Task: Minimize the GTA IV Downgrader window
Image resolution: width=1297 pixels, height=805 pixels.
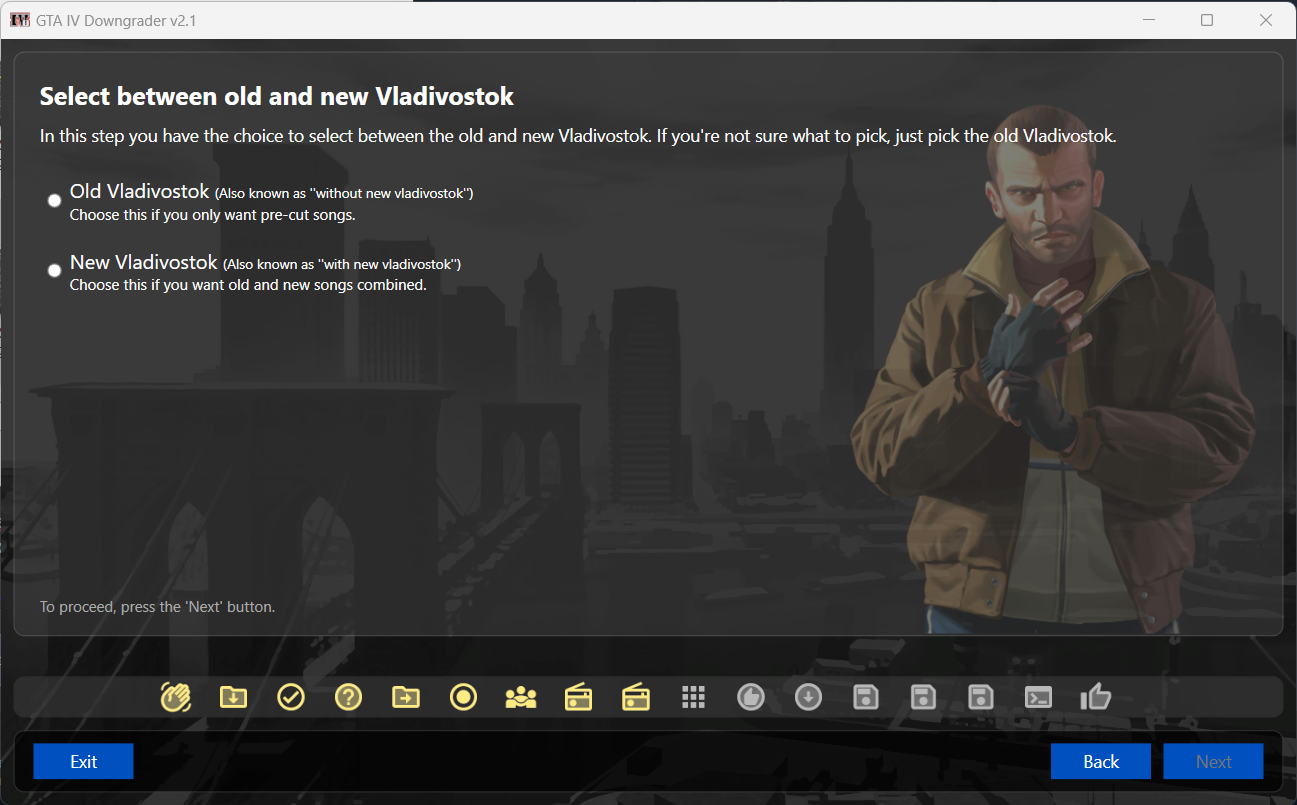Action: pos(1148,20)
